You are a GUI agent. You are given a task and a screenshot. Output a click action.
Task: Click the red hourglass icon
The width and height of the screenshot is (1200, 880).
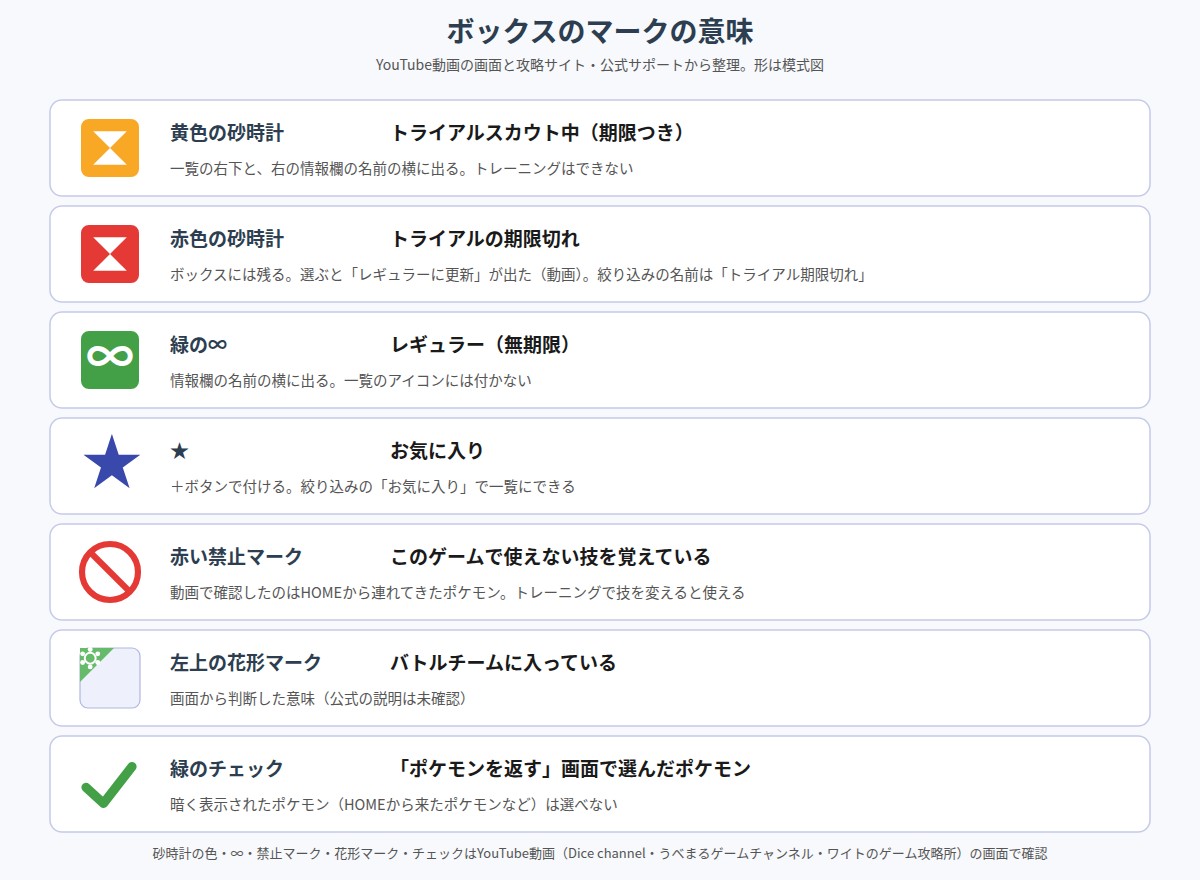pyautogui.click(x=110, y=254)
